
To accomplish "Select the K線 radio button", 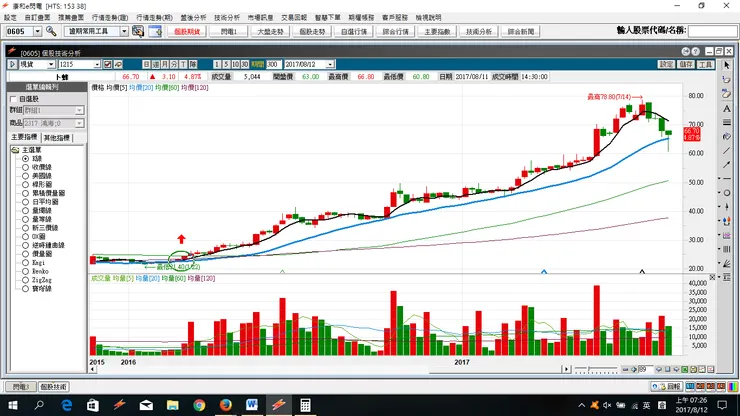I will [25, 159].
